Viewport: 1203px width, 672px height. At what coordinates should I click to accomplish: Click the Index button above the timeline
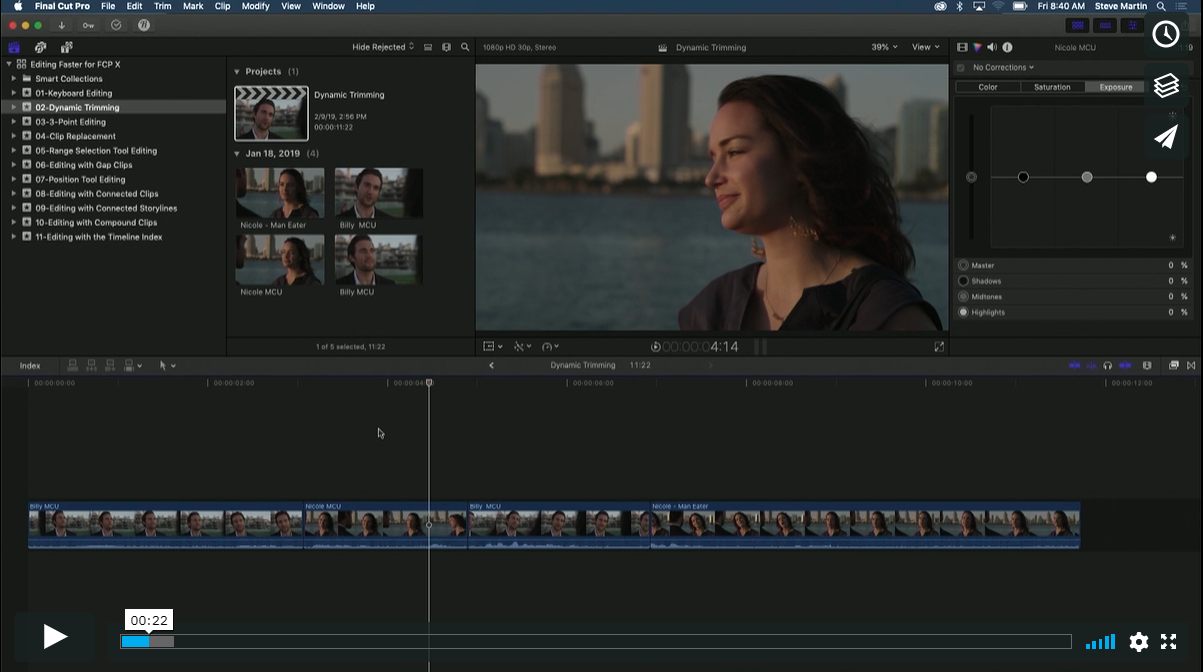[x=30, y=365]
